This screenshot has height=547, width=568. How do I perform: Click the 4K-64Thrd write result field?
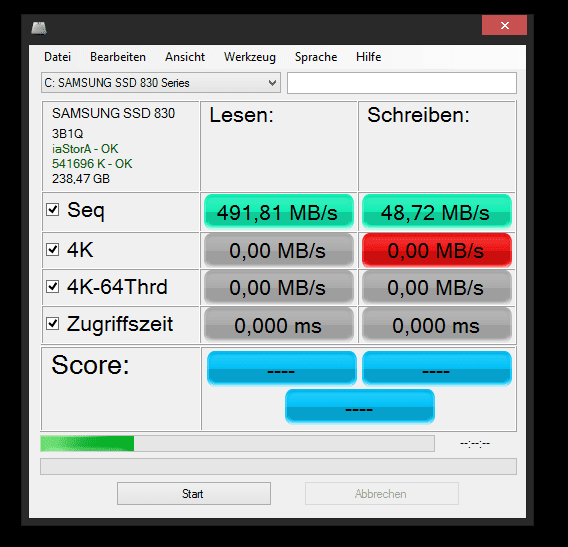[437, 288]
